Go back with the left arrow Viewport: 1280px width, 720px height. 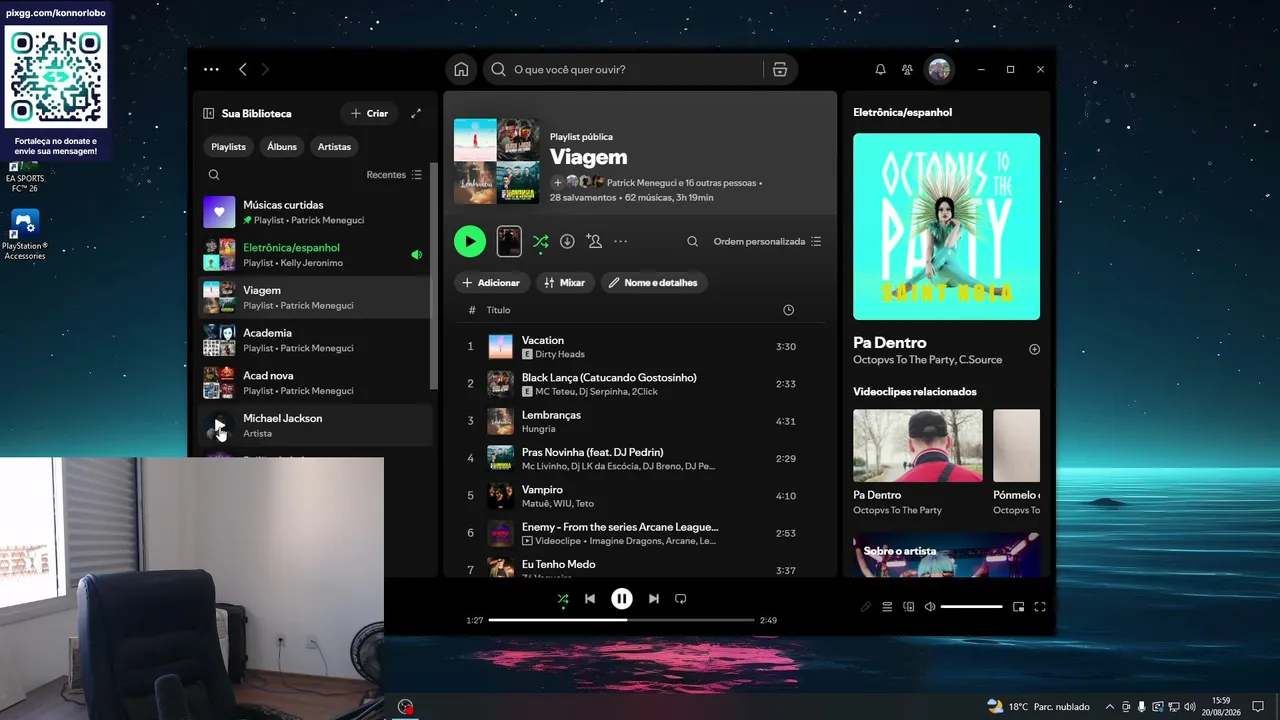(x=243, y=69)
